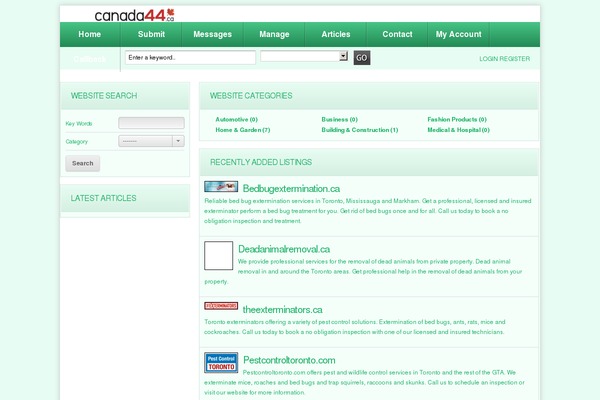
Task: Open the Building & Construction (1) category
Action: 360,130
